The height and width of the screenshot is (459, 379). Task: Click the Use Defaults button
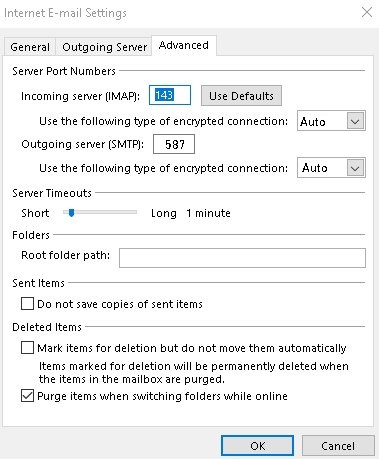tap(241, 96)
